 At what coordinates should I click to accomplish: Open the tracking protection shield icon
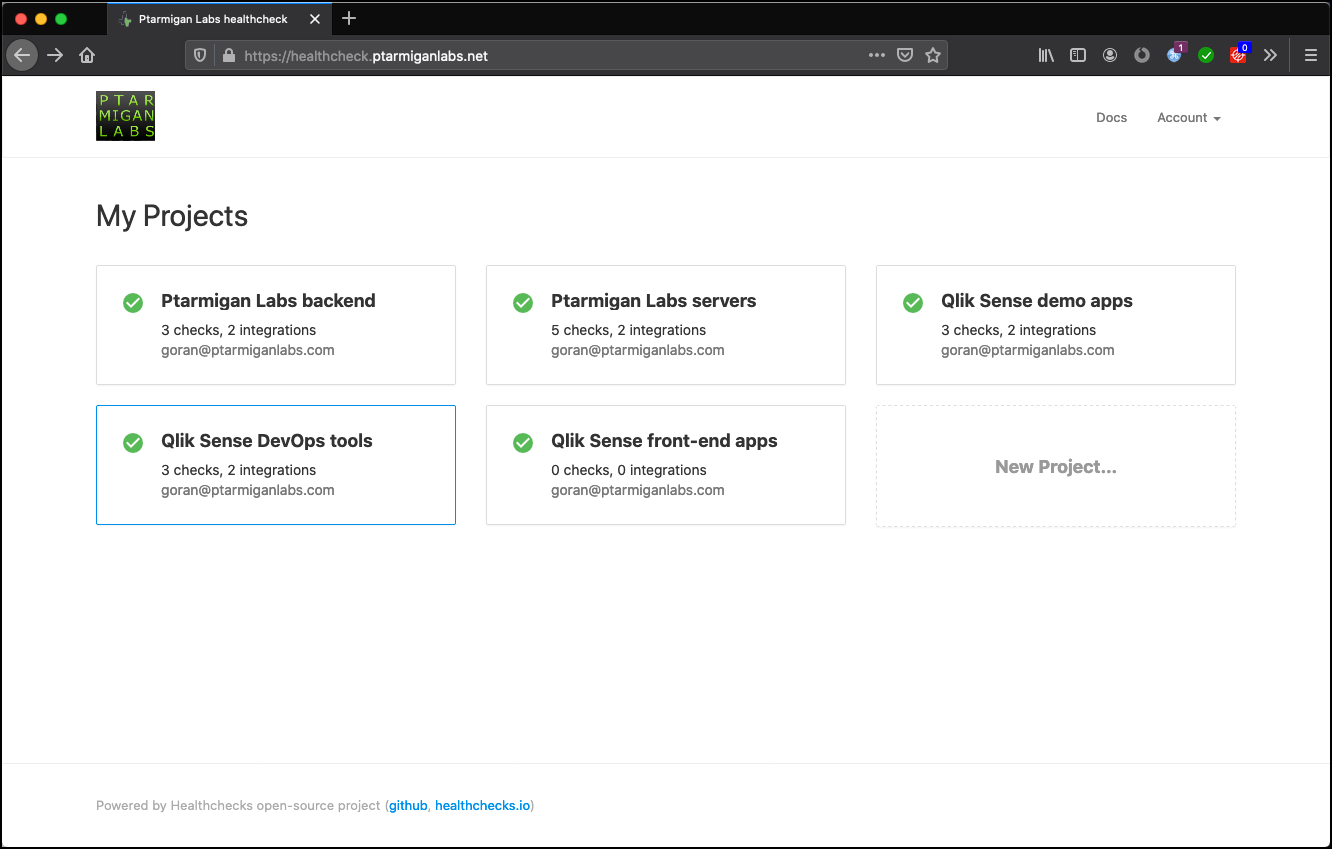click(200, 56)
